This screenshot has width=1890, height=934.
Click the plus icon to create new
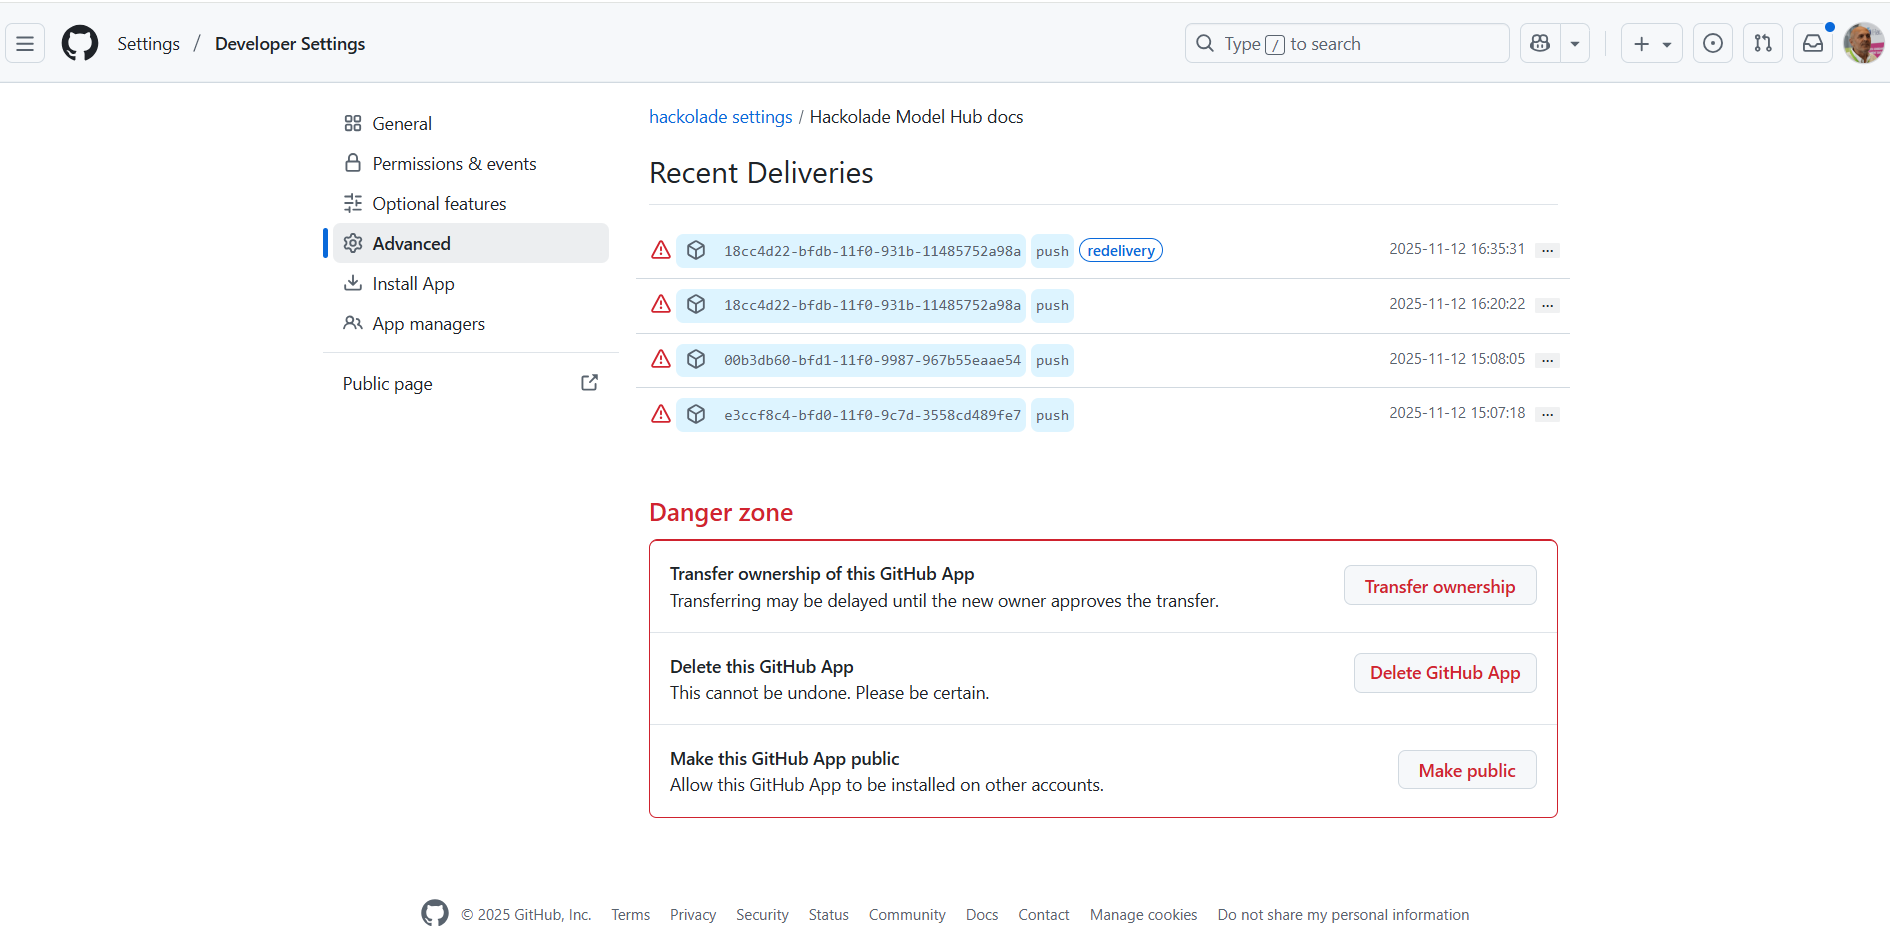[x=1641, y=43]
